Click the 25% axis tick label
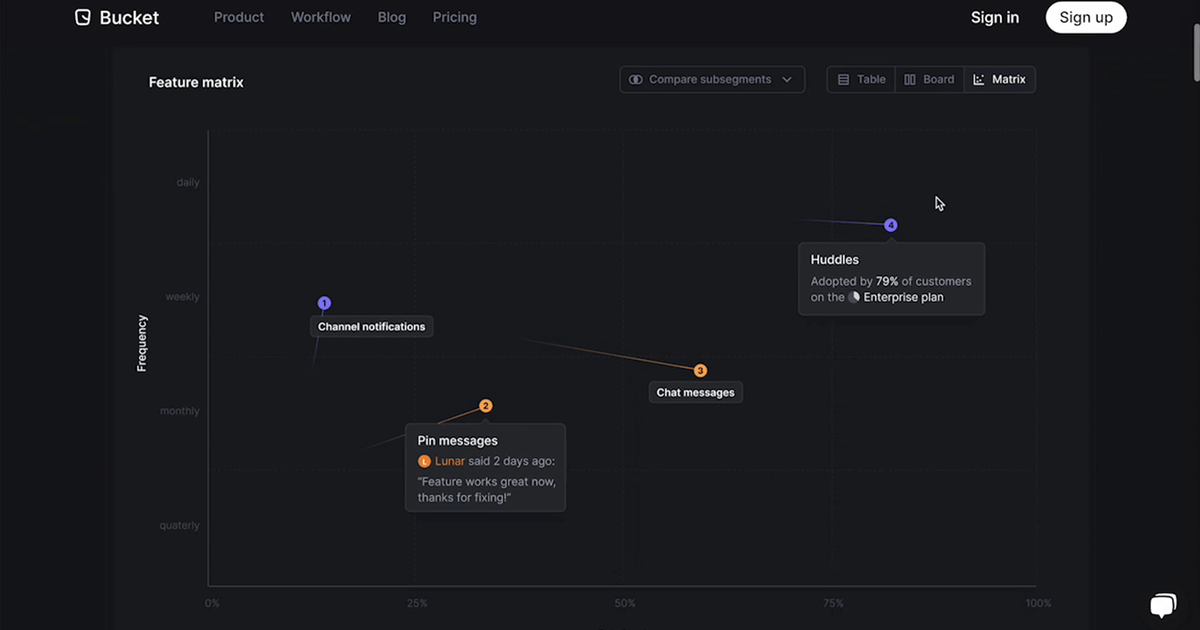The width and height of the screenshot is (1200, 630). point(417,603)
